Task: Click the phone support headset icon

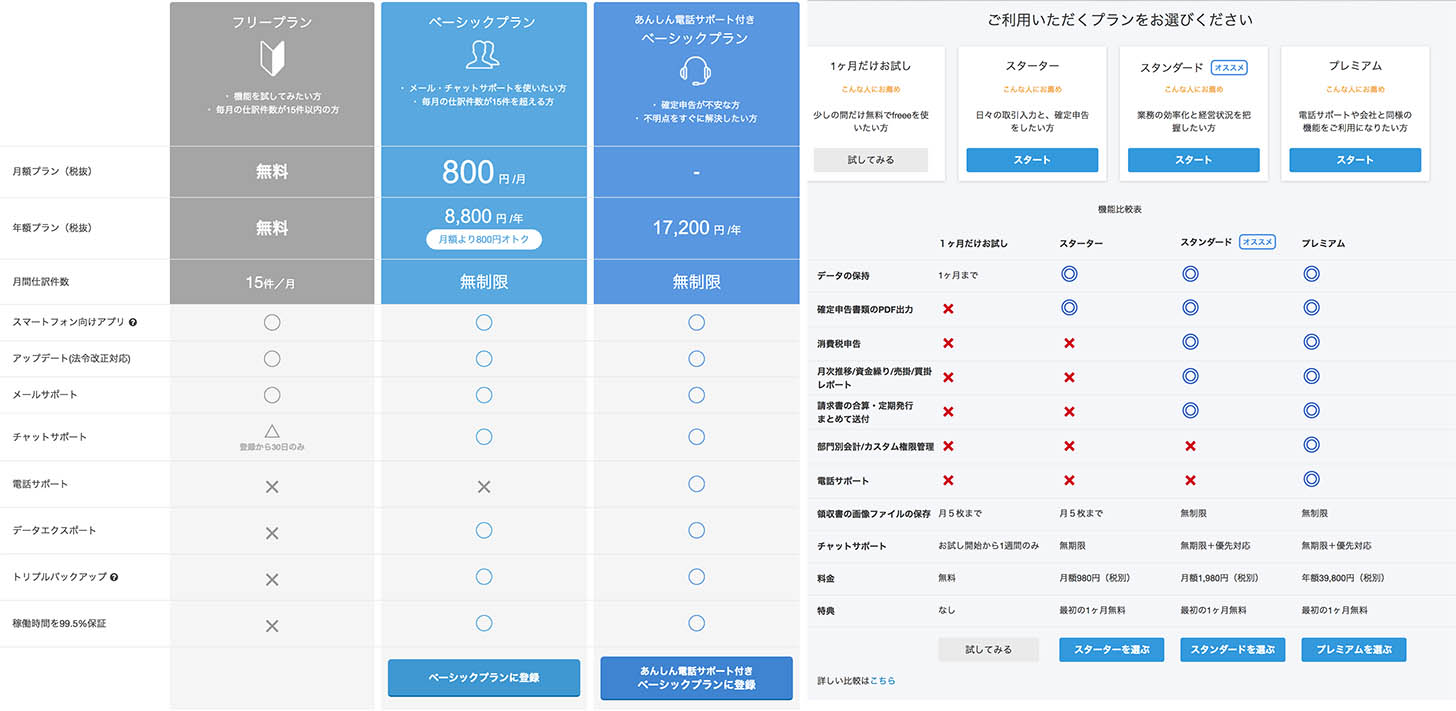Action: pos(696,72)
